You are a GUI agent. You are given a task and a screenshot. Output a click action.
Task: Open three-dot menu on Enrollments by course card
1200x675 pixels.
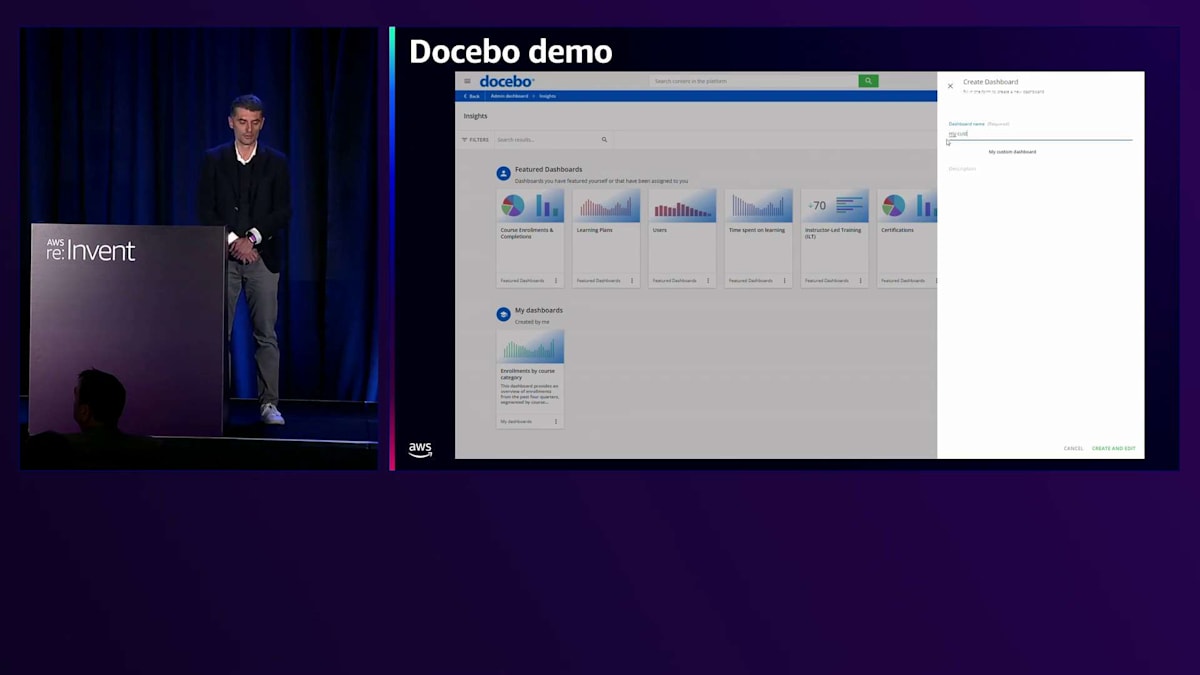[556, 422]
